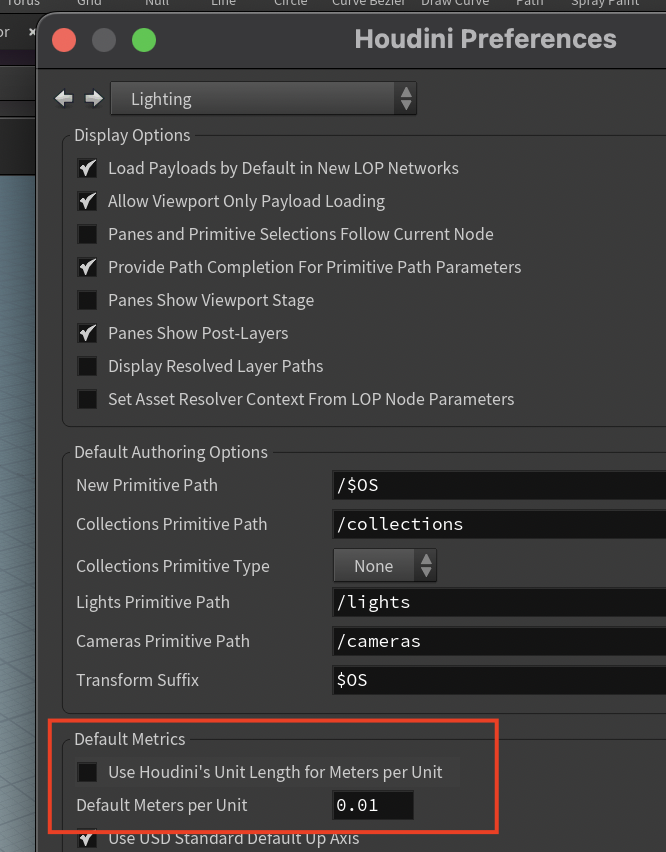Click the Default Meters per Unit field
The image size is (666, 852).
tap(373, 805)
